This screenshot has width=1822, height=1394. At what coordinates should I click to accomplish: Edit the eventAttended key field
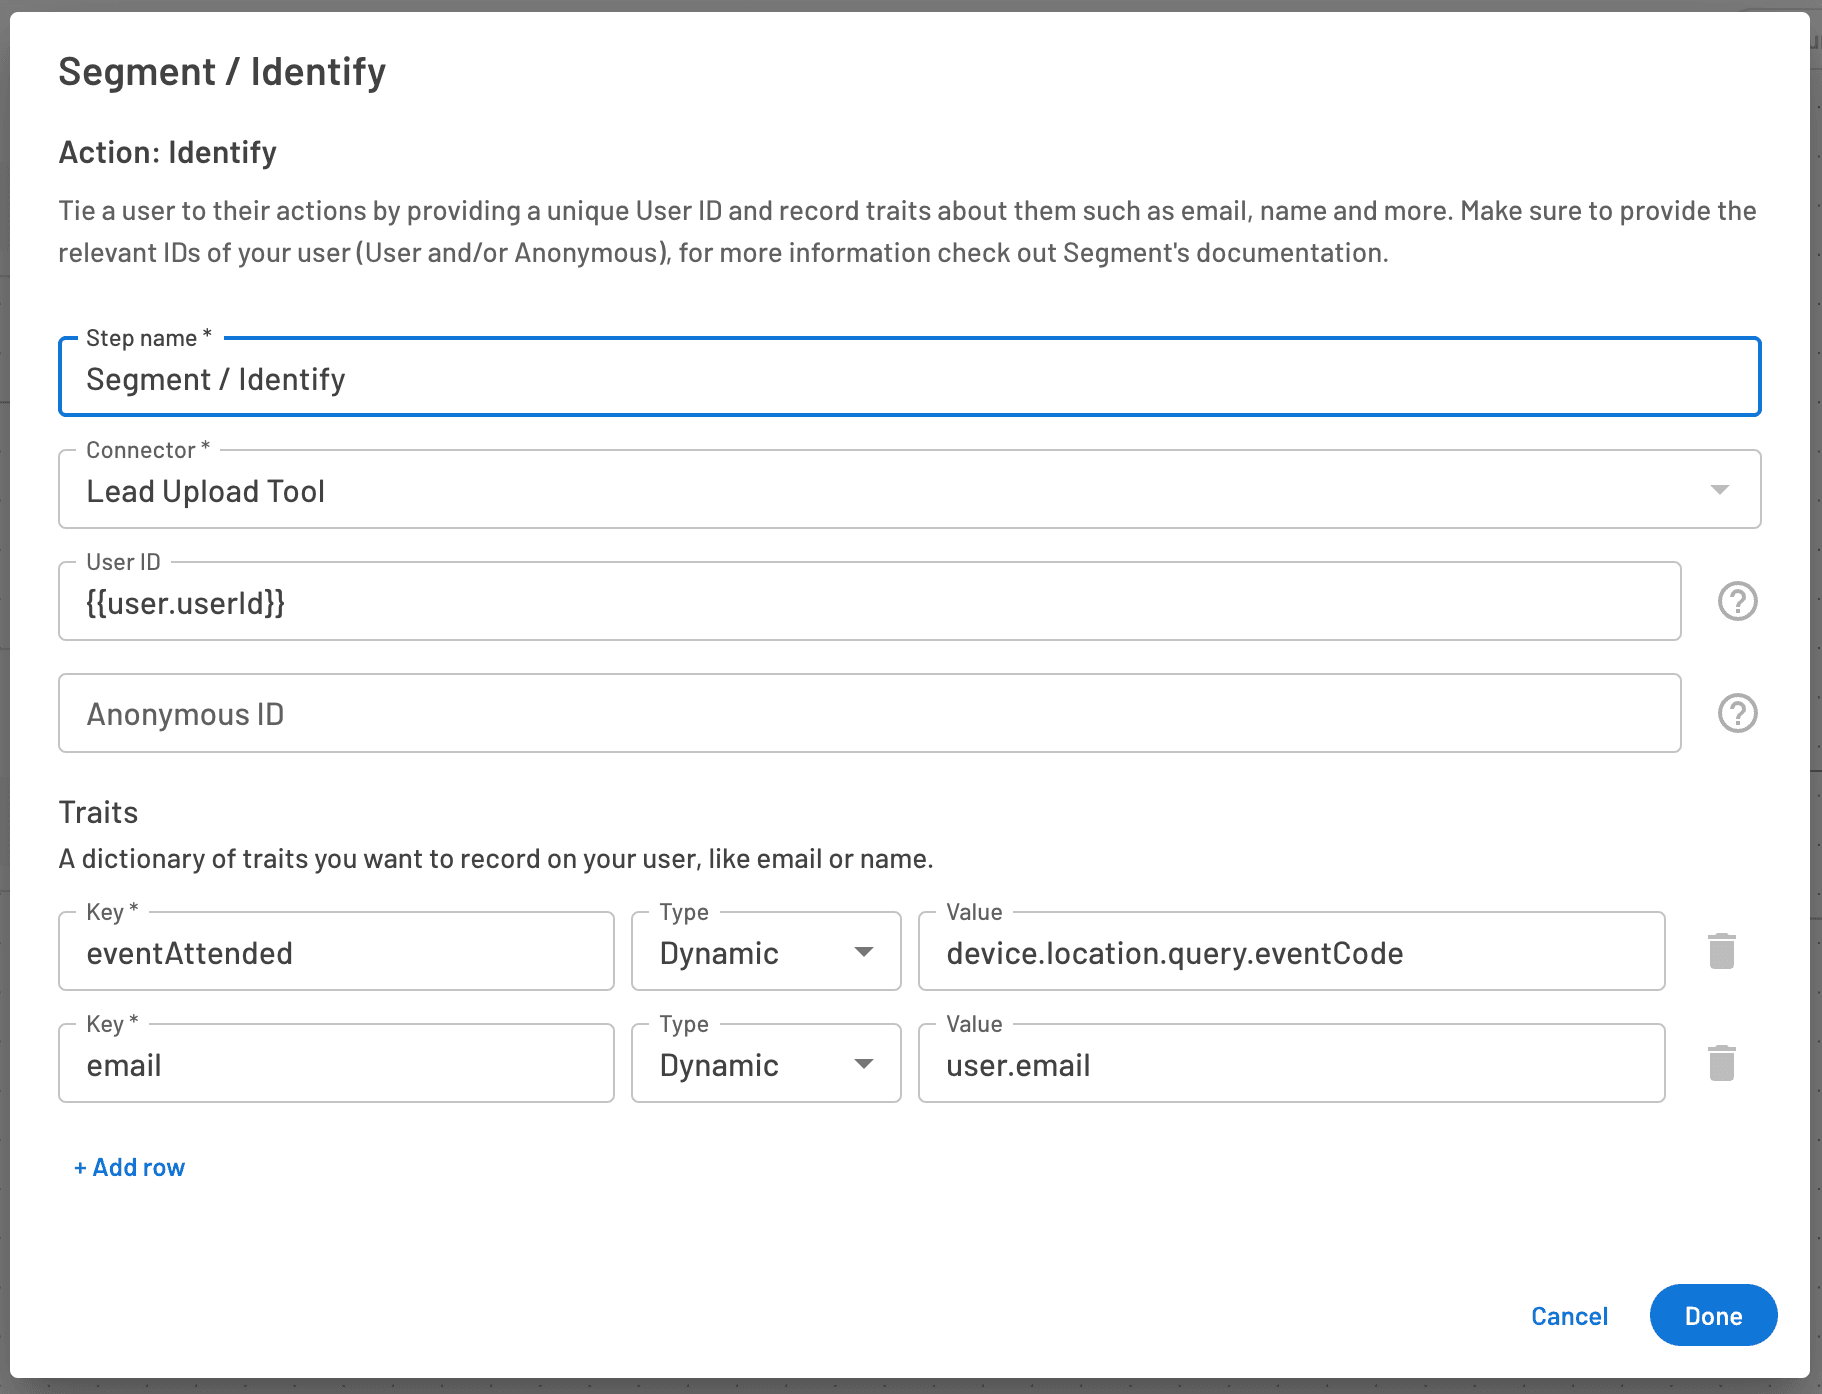tap(336, 953)
